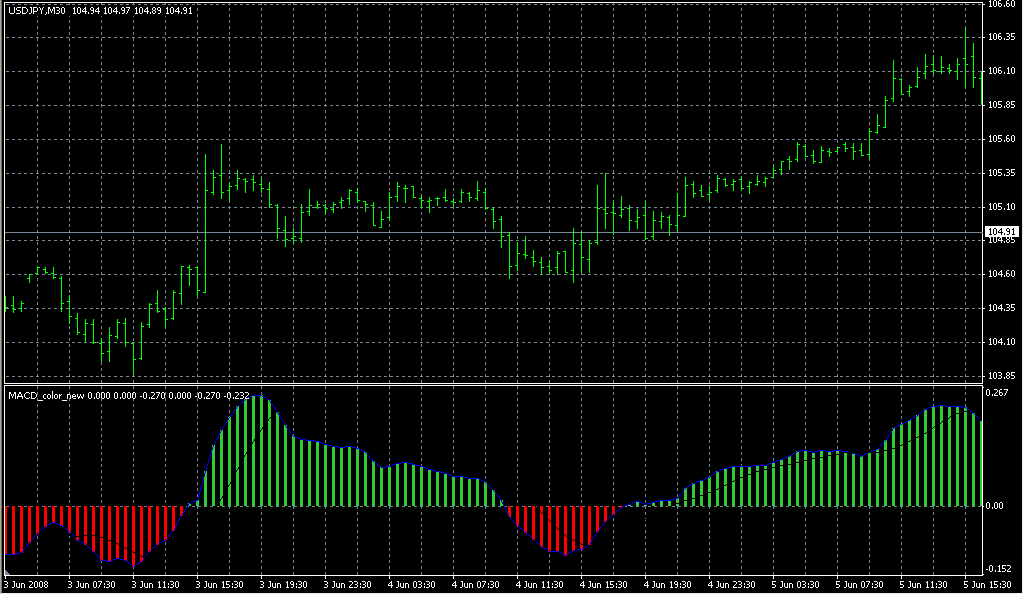Screen dimensions: 1024x594
Task: Select the 3 Jun 2008 time label
Action: (x=26, y=584)
